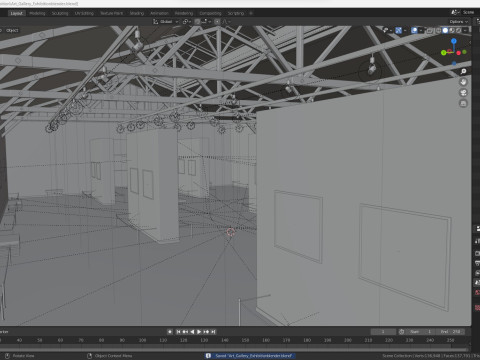
Task: Switch to the Layout workspace tab
Action: 16,13
